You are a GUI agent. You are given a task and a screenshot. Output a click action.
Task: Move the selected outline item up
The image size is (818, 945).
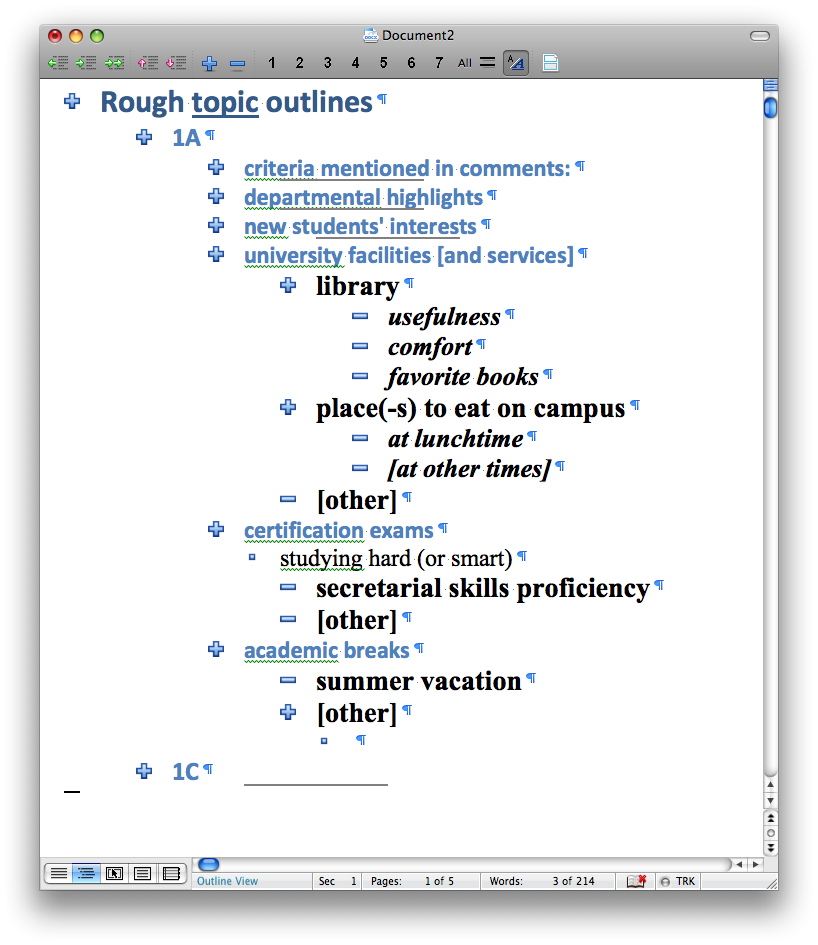point(148,62)
